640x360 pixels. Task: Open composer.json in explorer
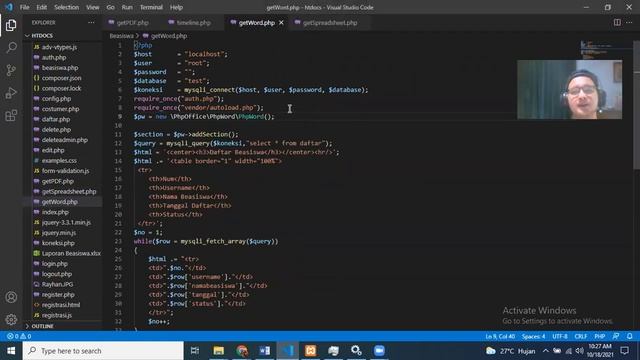[x=63, y=78]
